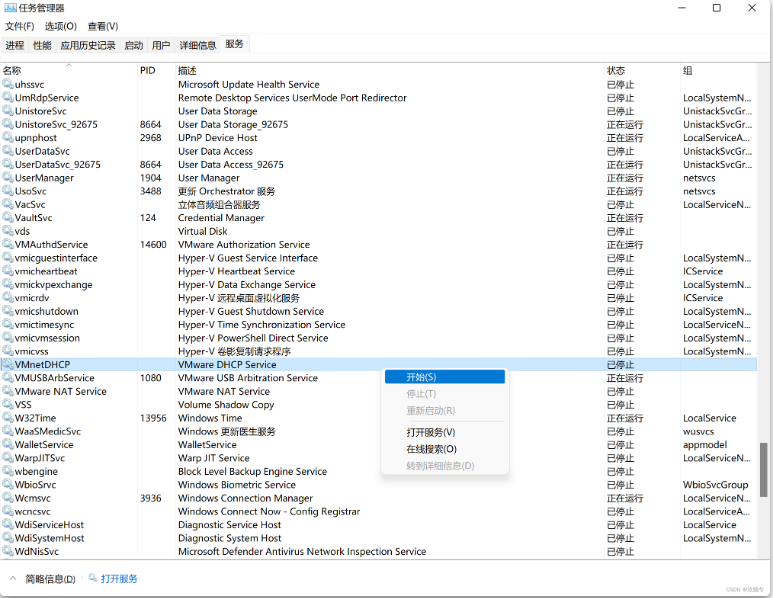Screen dimensions: 773x598
Task: Choose 开始(S) in the context menu
Action: [x=421, y=377]
